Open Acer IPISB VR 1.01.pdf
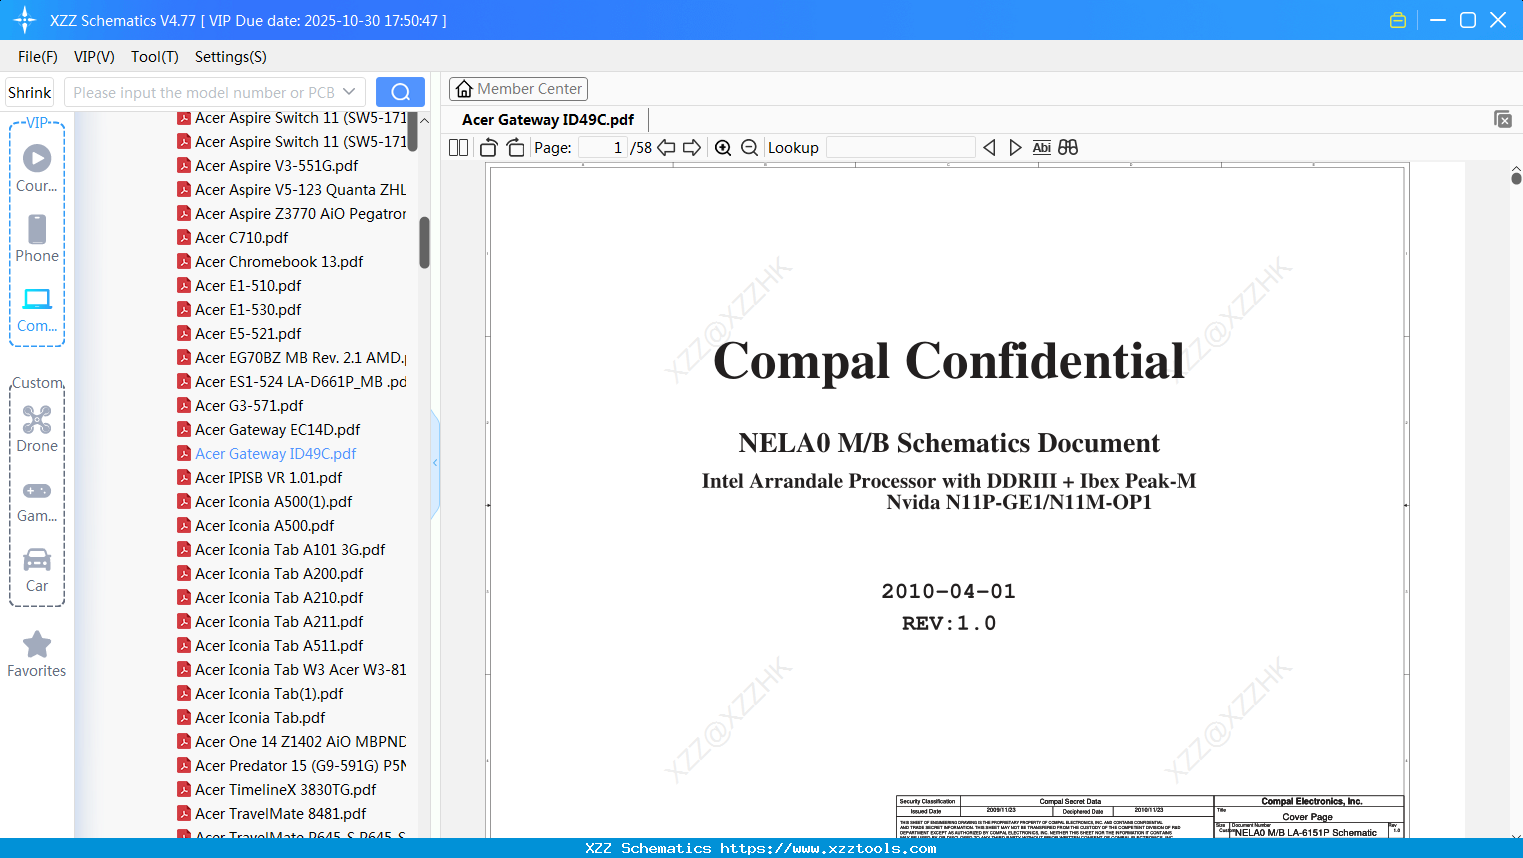This screenshot has width=1523, height=858. [259, 478]
